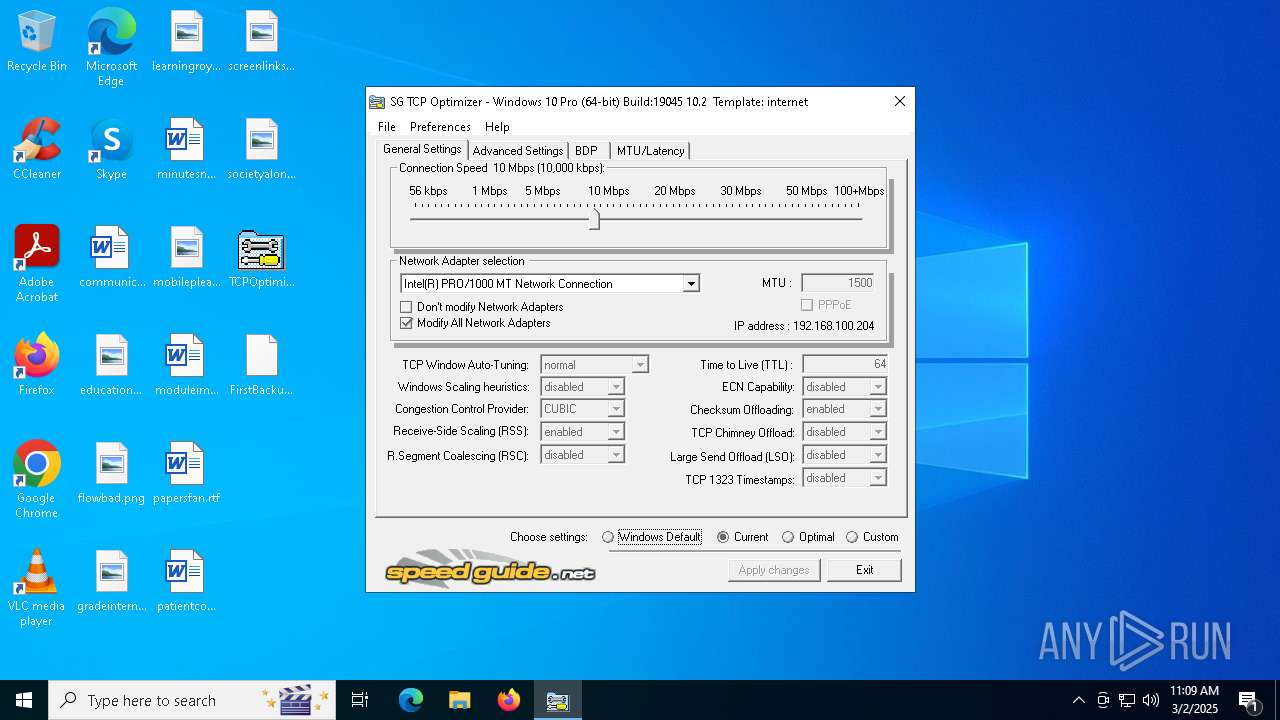Viewport: 1280px width, 720px height.
Task: Open the TCP Window Auto-Tuning dropdown
Action: (x=640, y=365)
